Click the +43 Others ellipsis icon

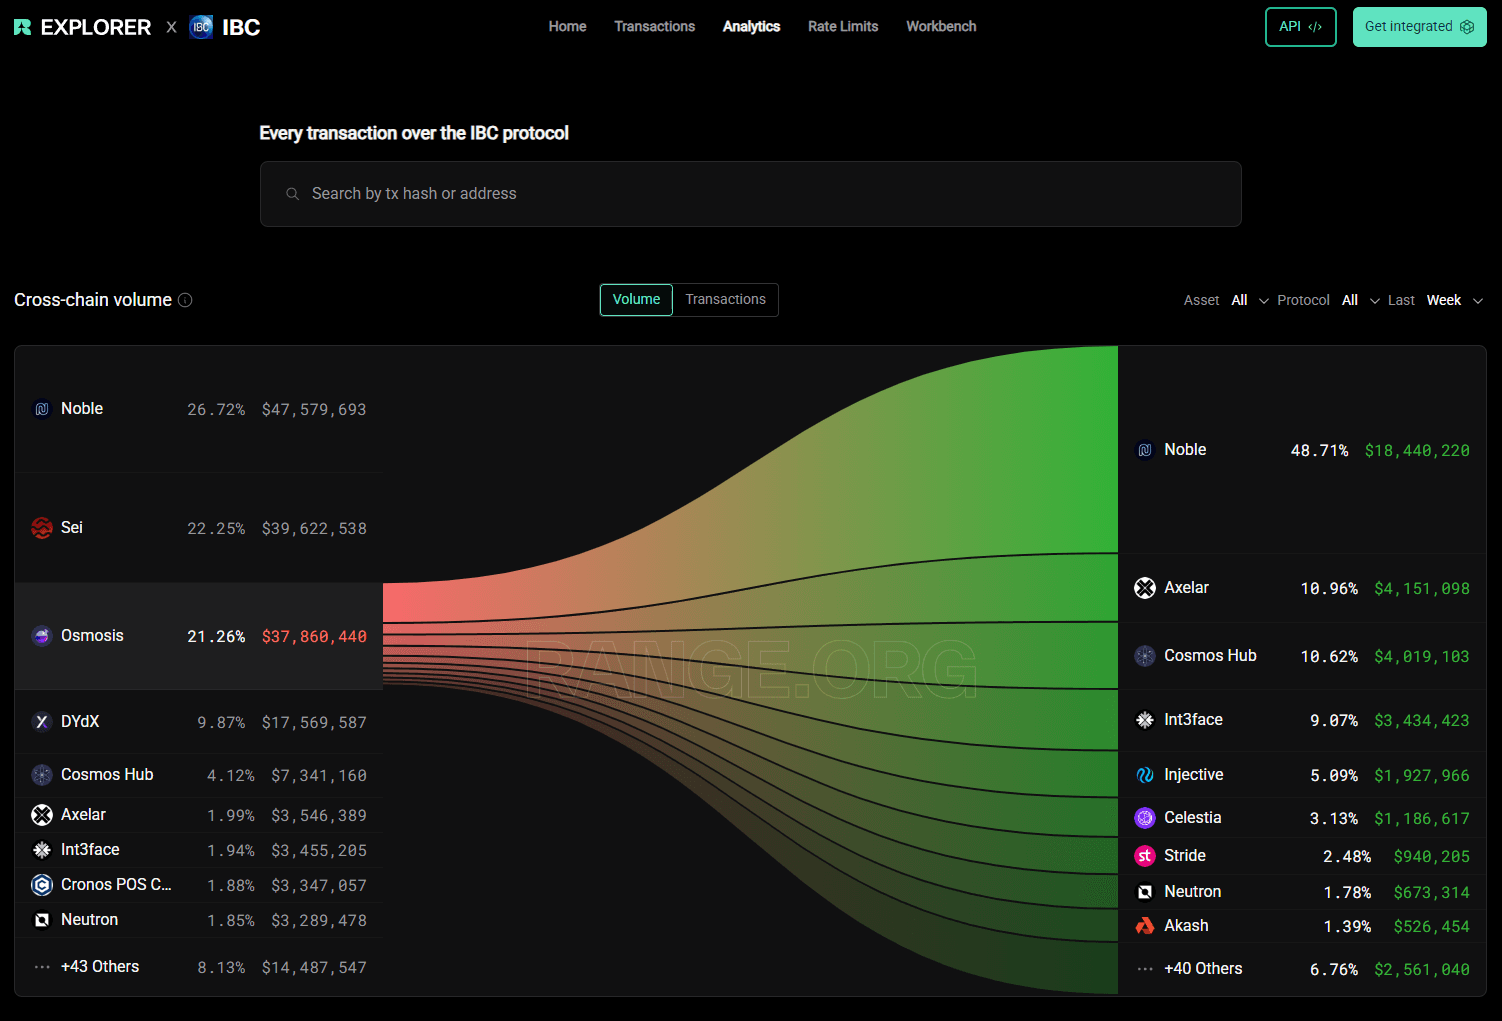(42, 967)
